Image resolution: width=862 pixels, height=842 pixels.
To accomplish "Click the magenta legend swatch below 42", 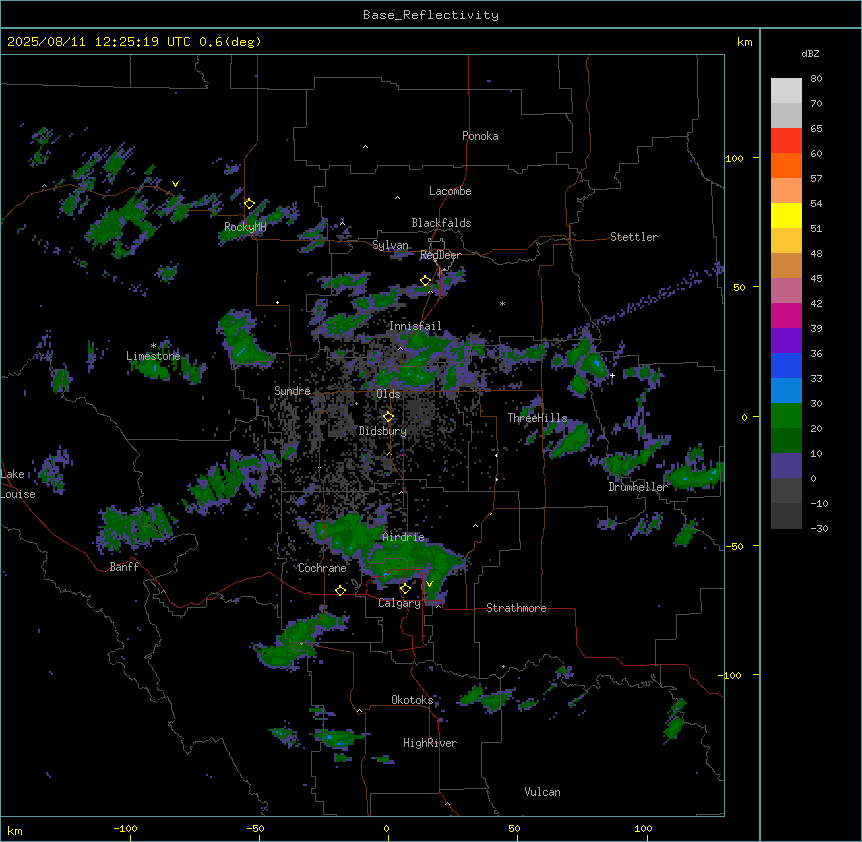I will click(786, 315).
